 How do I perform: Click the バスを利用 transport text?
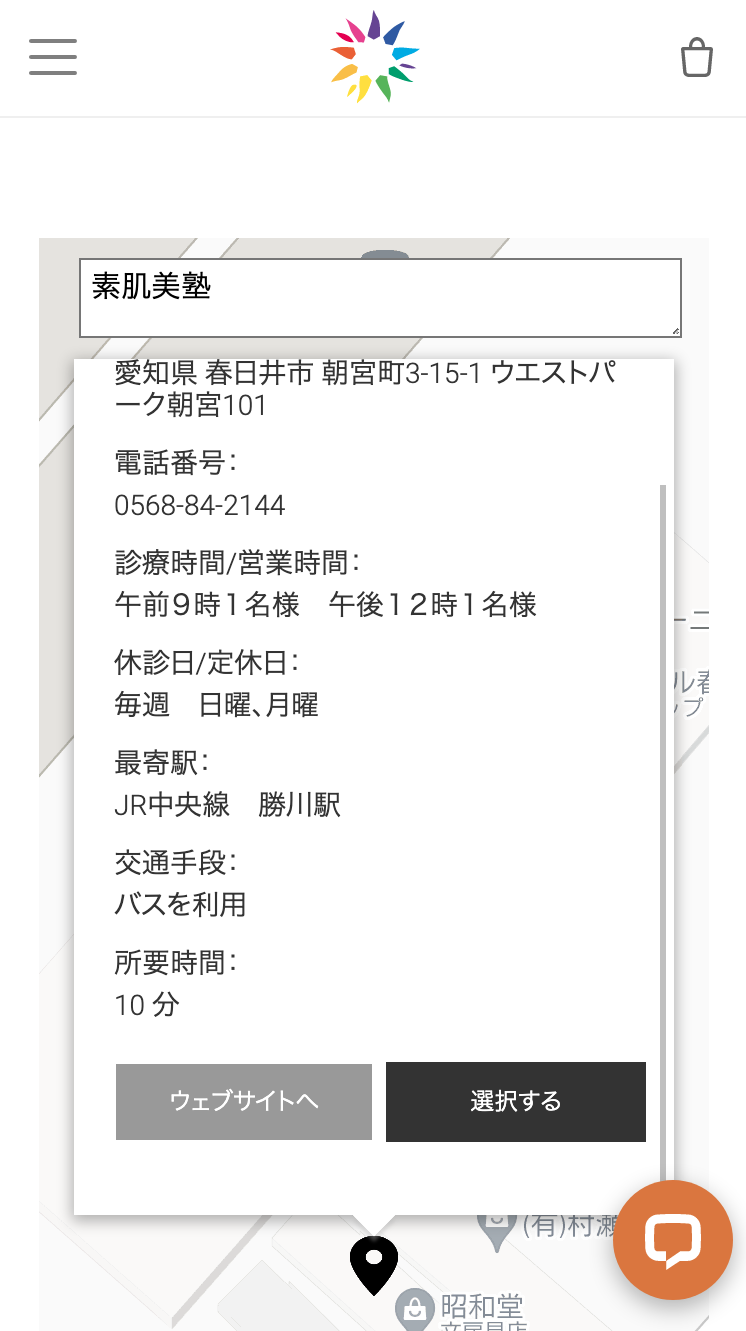pos(181,905)
